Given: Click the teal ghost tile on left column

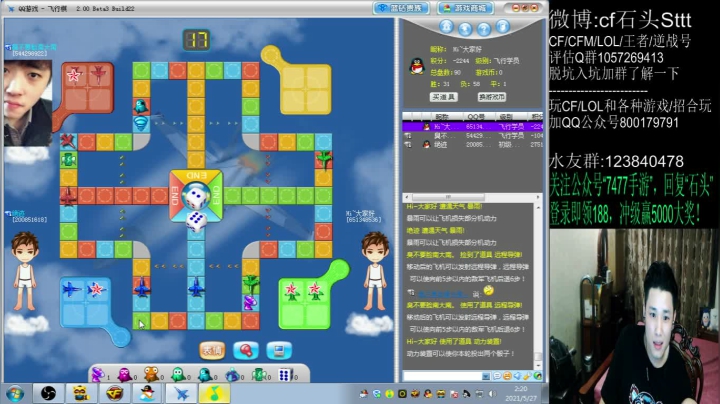Looking at the screenshot, I should click(141, 106).
